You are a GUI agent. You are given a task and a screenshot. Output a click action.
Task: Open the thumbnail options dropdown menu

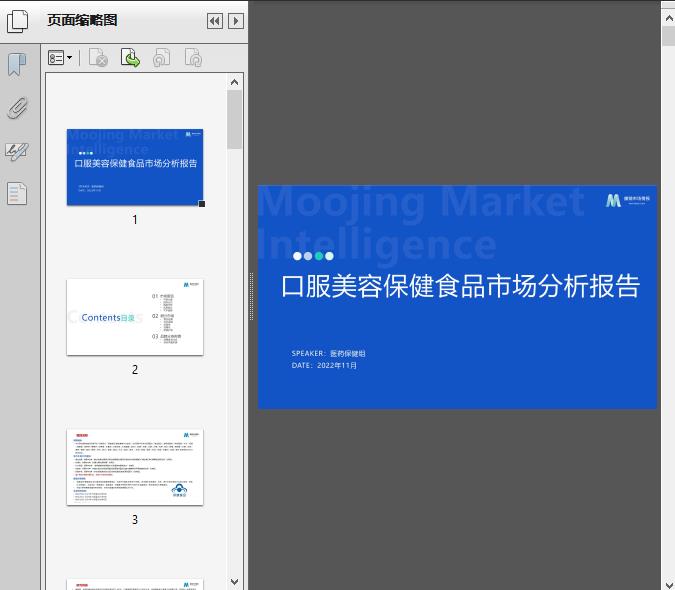pos(60,58)
